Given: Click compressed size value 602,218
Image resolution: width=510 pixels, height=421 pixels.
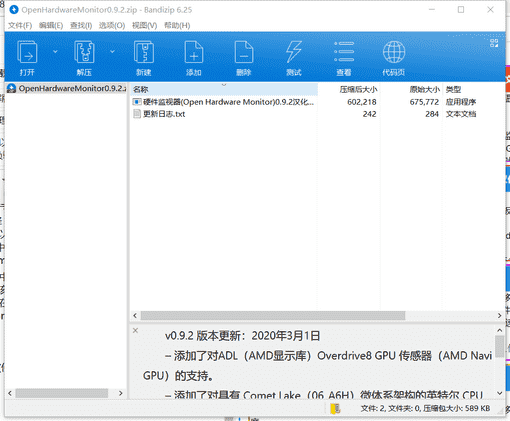Looking at the screenshot, I should 362,102.
